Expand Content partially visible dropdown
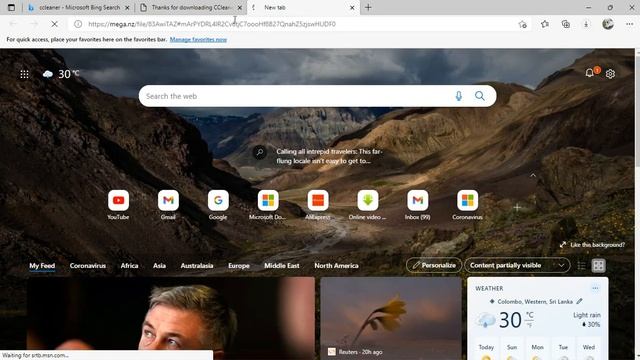Image resolution: width=640 pixels, height=360 pixels. click(517, 265)
